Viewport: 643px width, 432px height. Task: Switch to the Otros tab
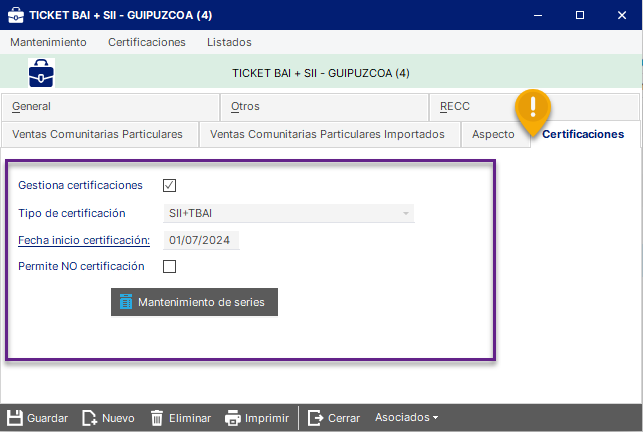(x=324, y=107)
